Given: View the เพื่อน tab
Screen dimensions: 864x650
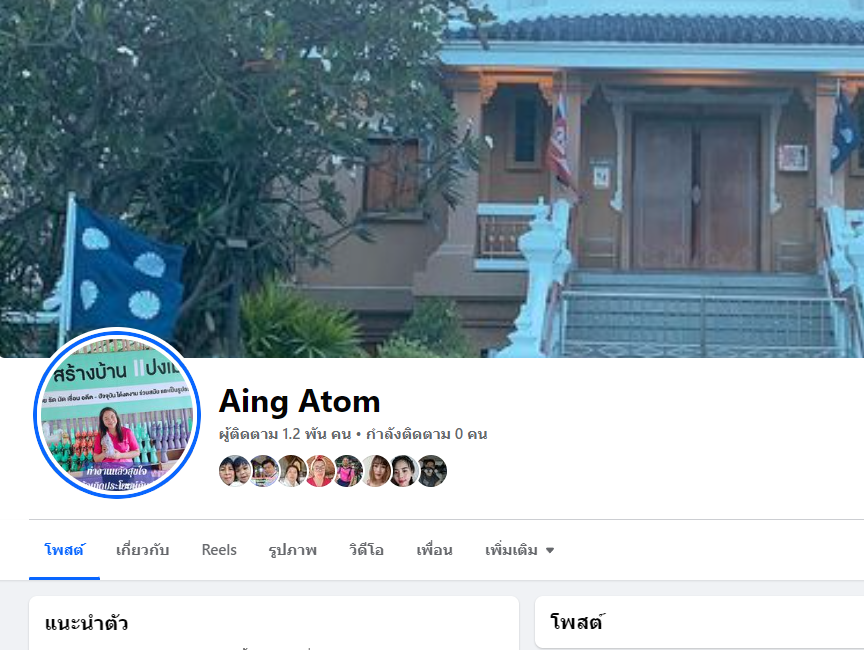Looking at the screenshot, I should click(434, 550).
